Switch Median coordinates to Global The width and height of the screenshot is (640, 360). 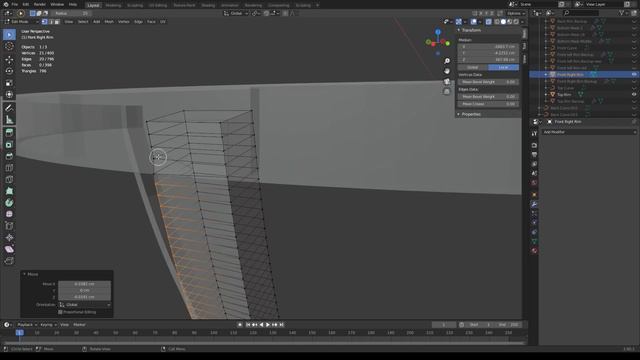pyautogui.click(x=473, y=67)
